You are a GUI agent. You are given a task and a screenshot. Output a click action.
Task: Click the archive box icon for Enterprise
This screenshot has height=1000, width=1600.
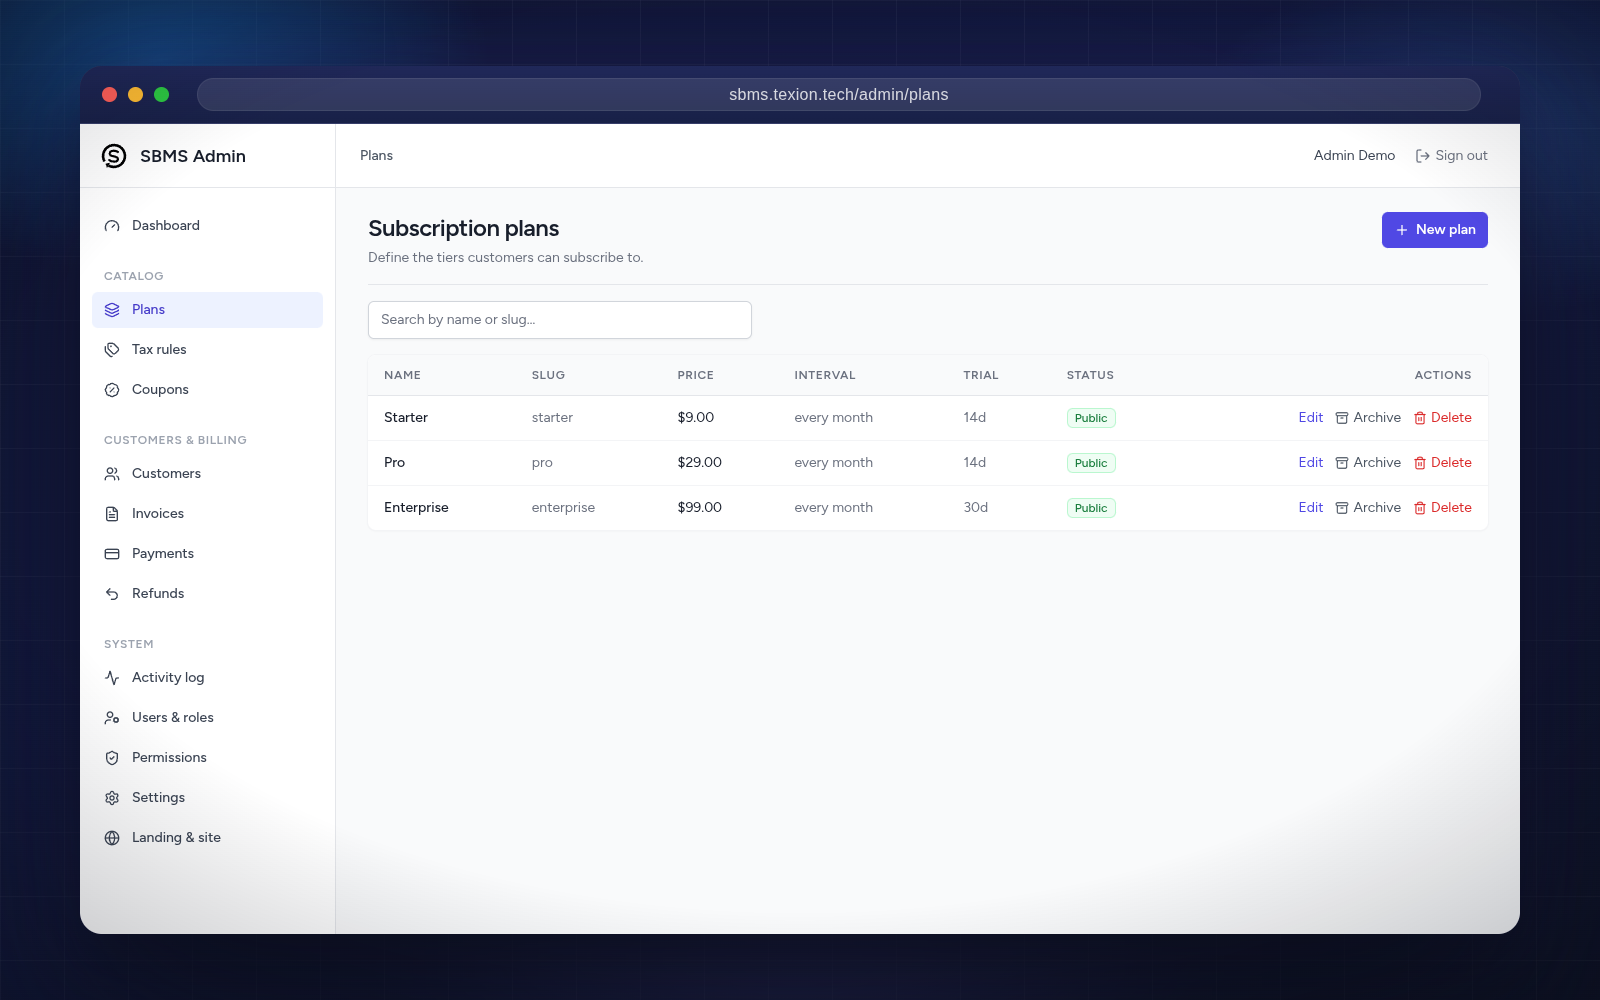pos(1342,508)
